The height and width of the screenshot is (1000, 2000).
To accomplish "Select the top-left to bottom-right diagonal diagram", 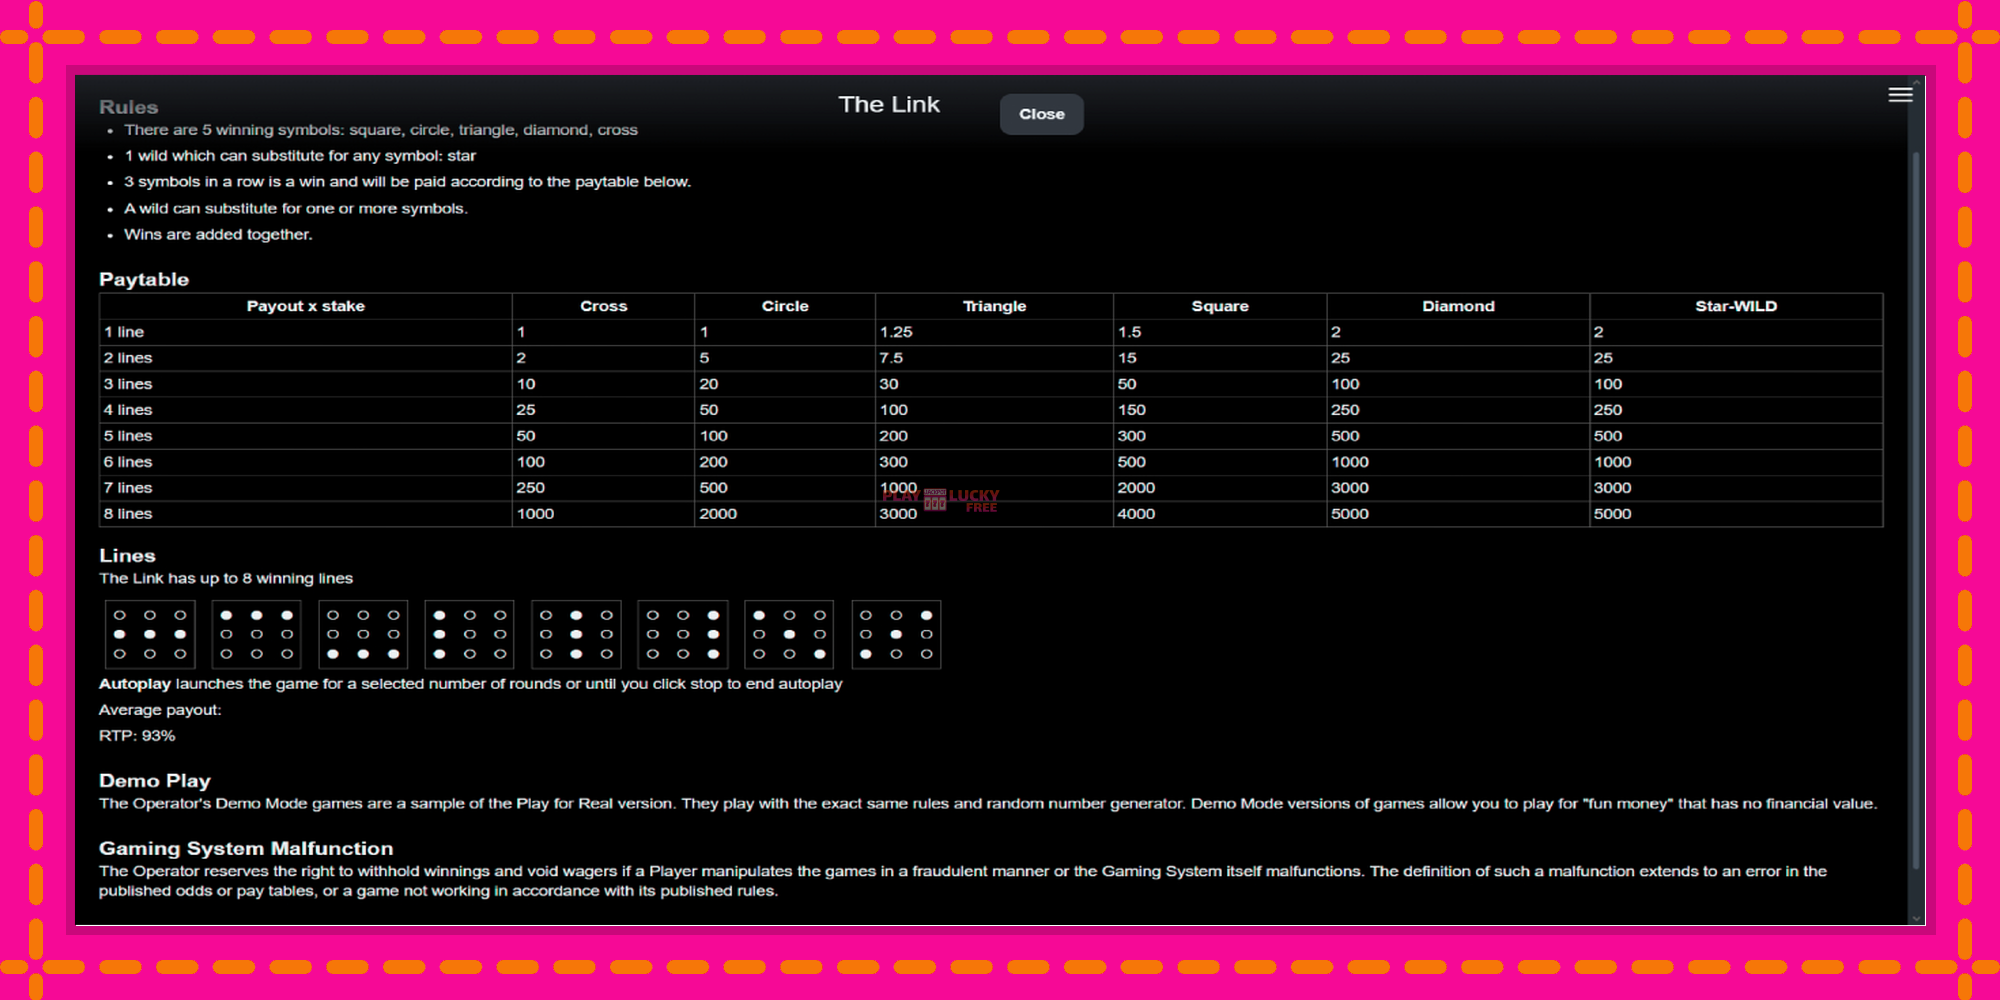I will point(789,634).
